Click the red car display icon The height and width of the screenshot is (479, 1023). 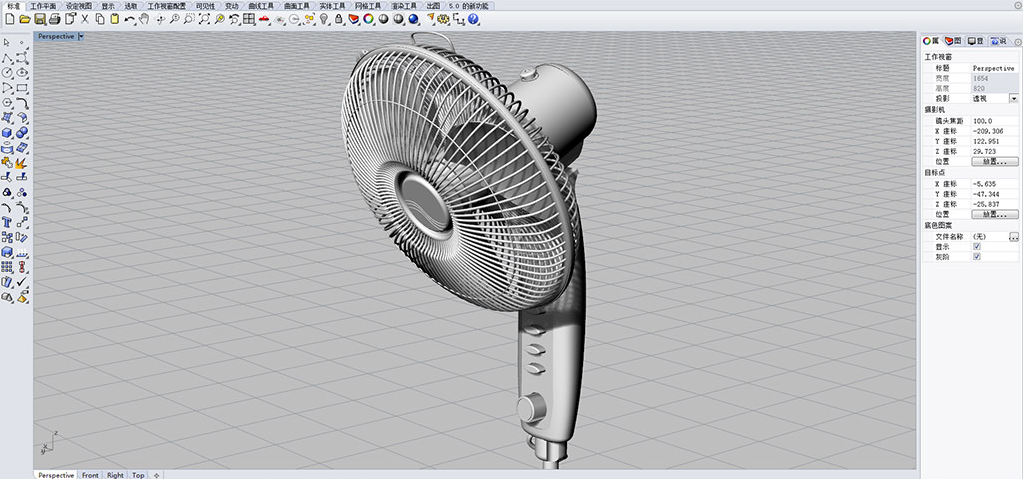coord(264,19)
